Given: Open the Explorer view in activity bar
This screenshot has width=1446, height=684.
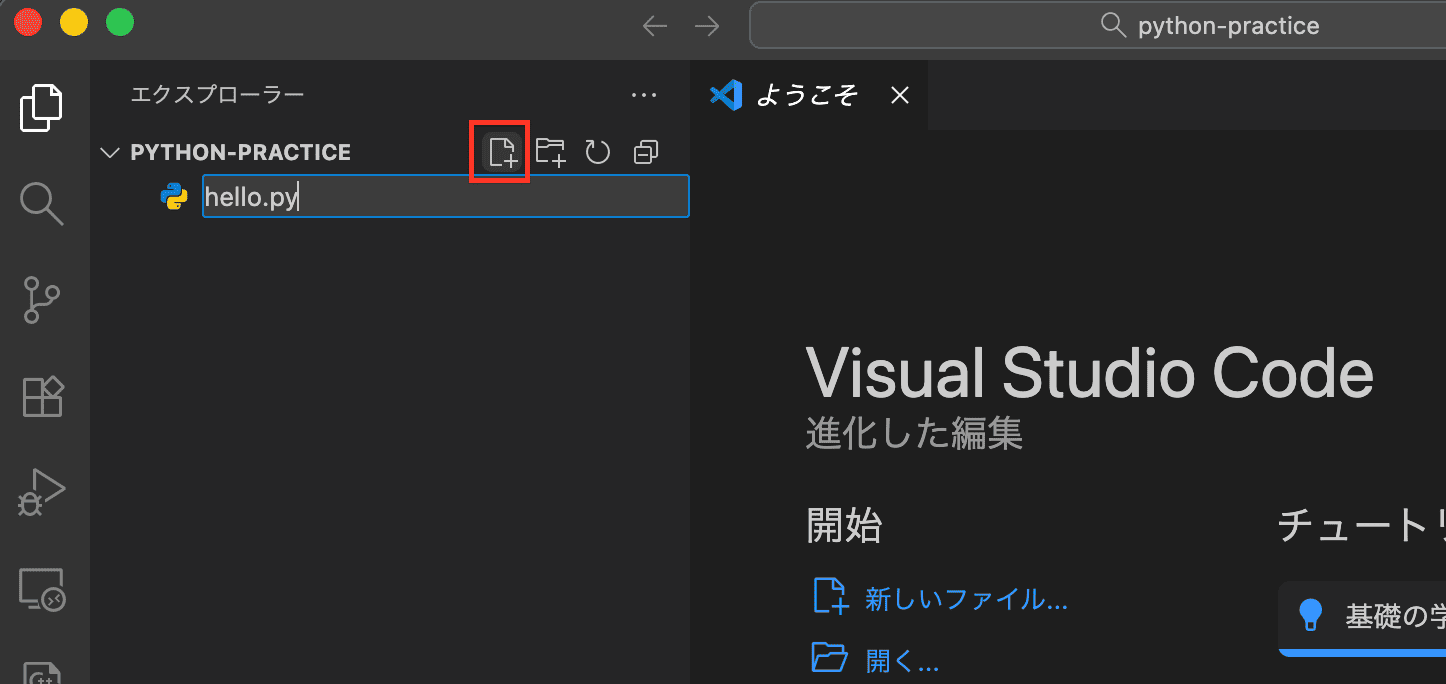Looking at the screenshot, I should [42, 107].
